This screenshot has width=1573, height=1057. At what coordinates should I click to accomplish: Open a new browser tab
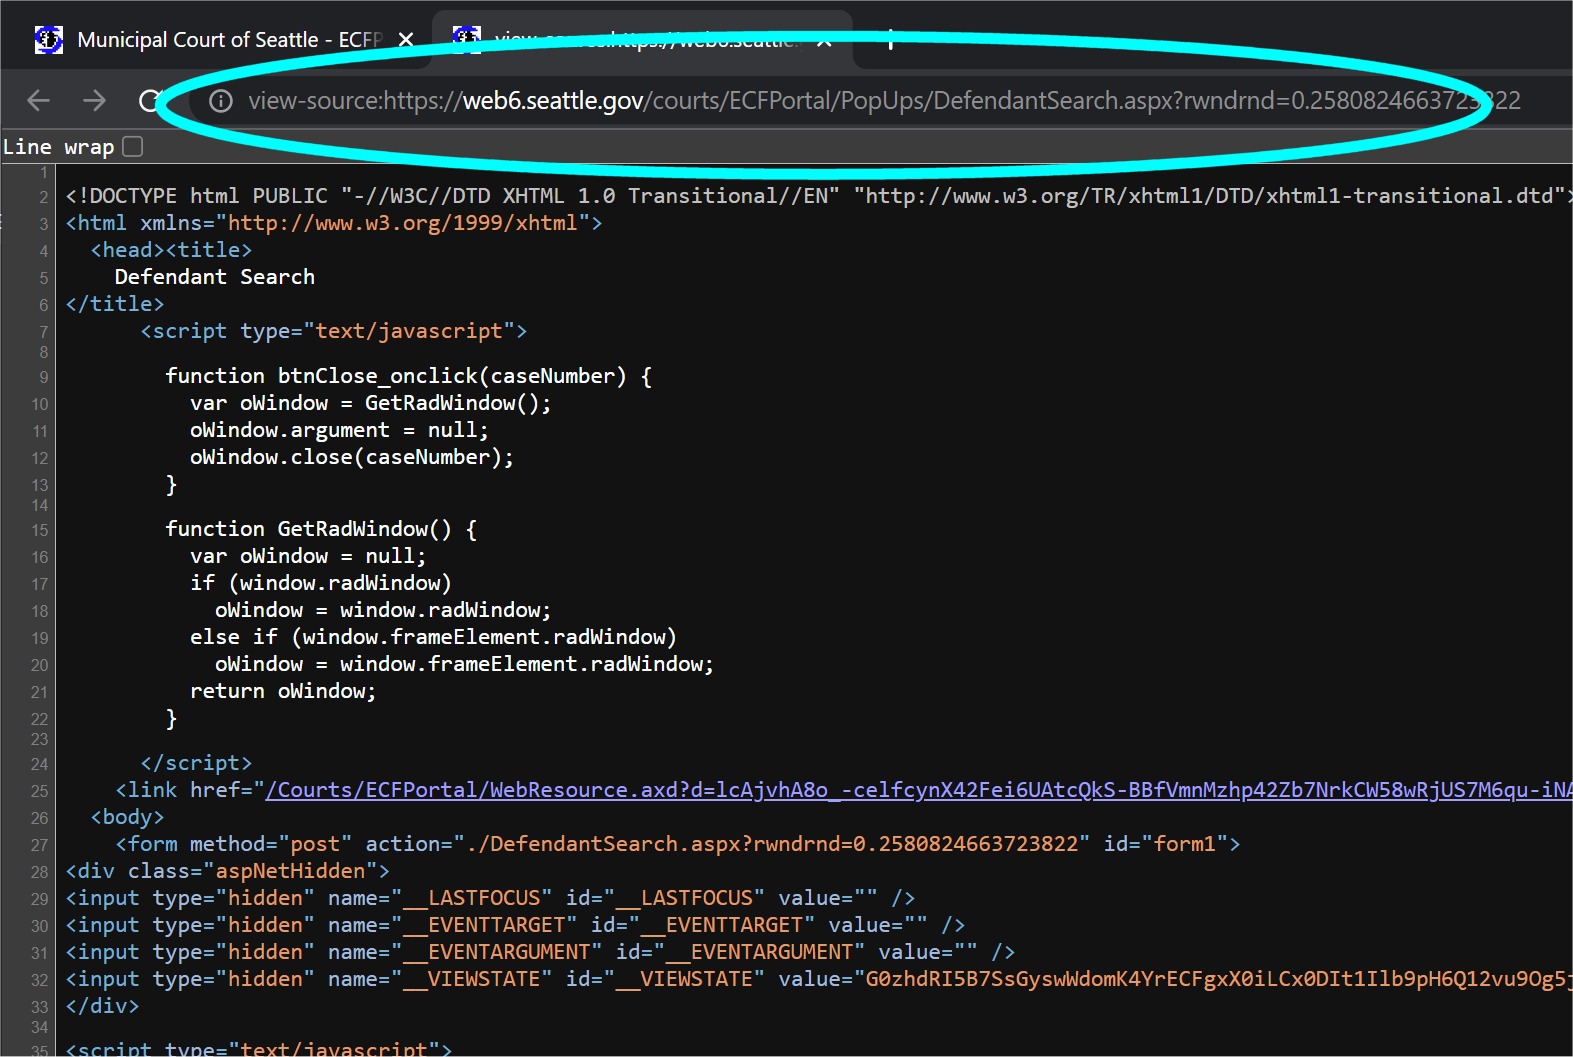pyautogui.click(x=890, y=41)
